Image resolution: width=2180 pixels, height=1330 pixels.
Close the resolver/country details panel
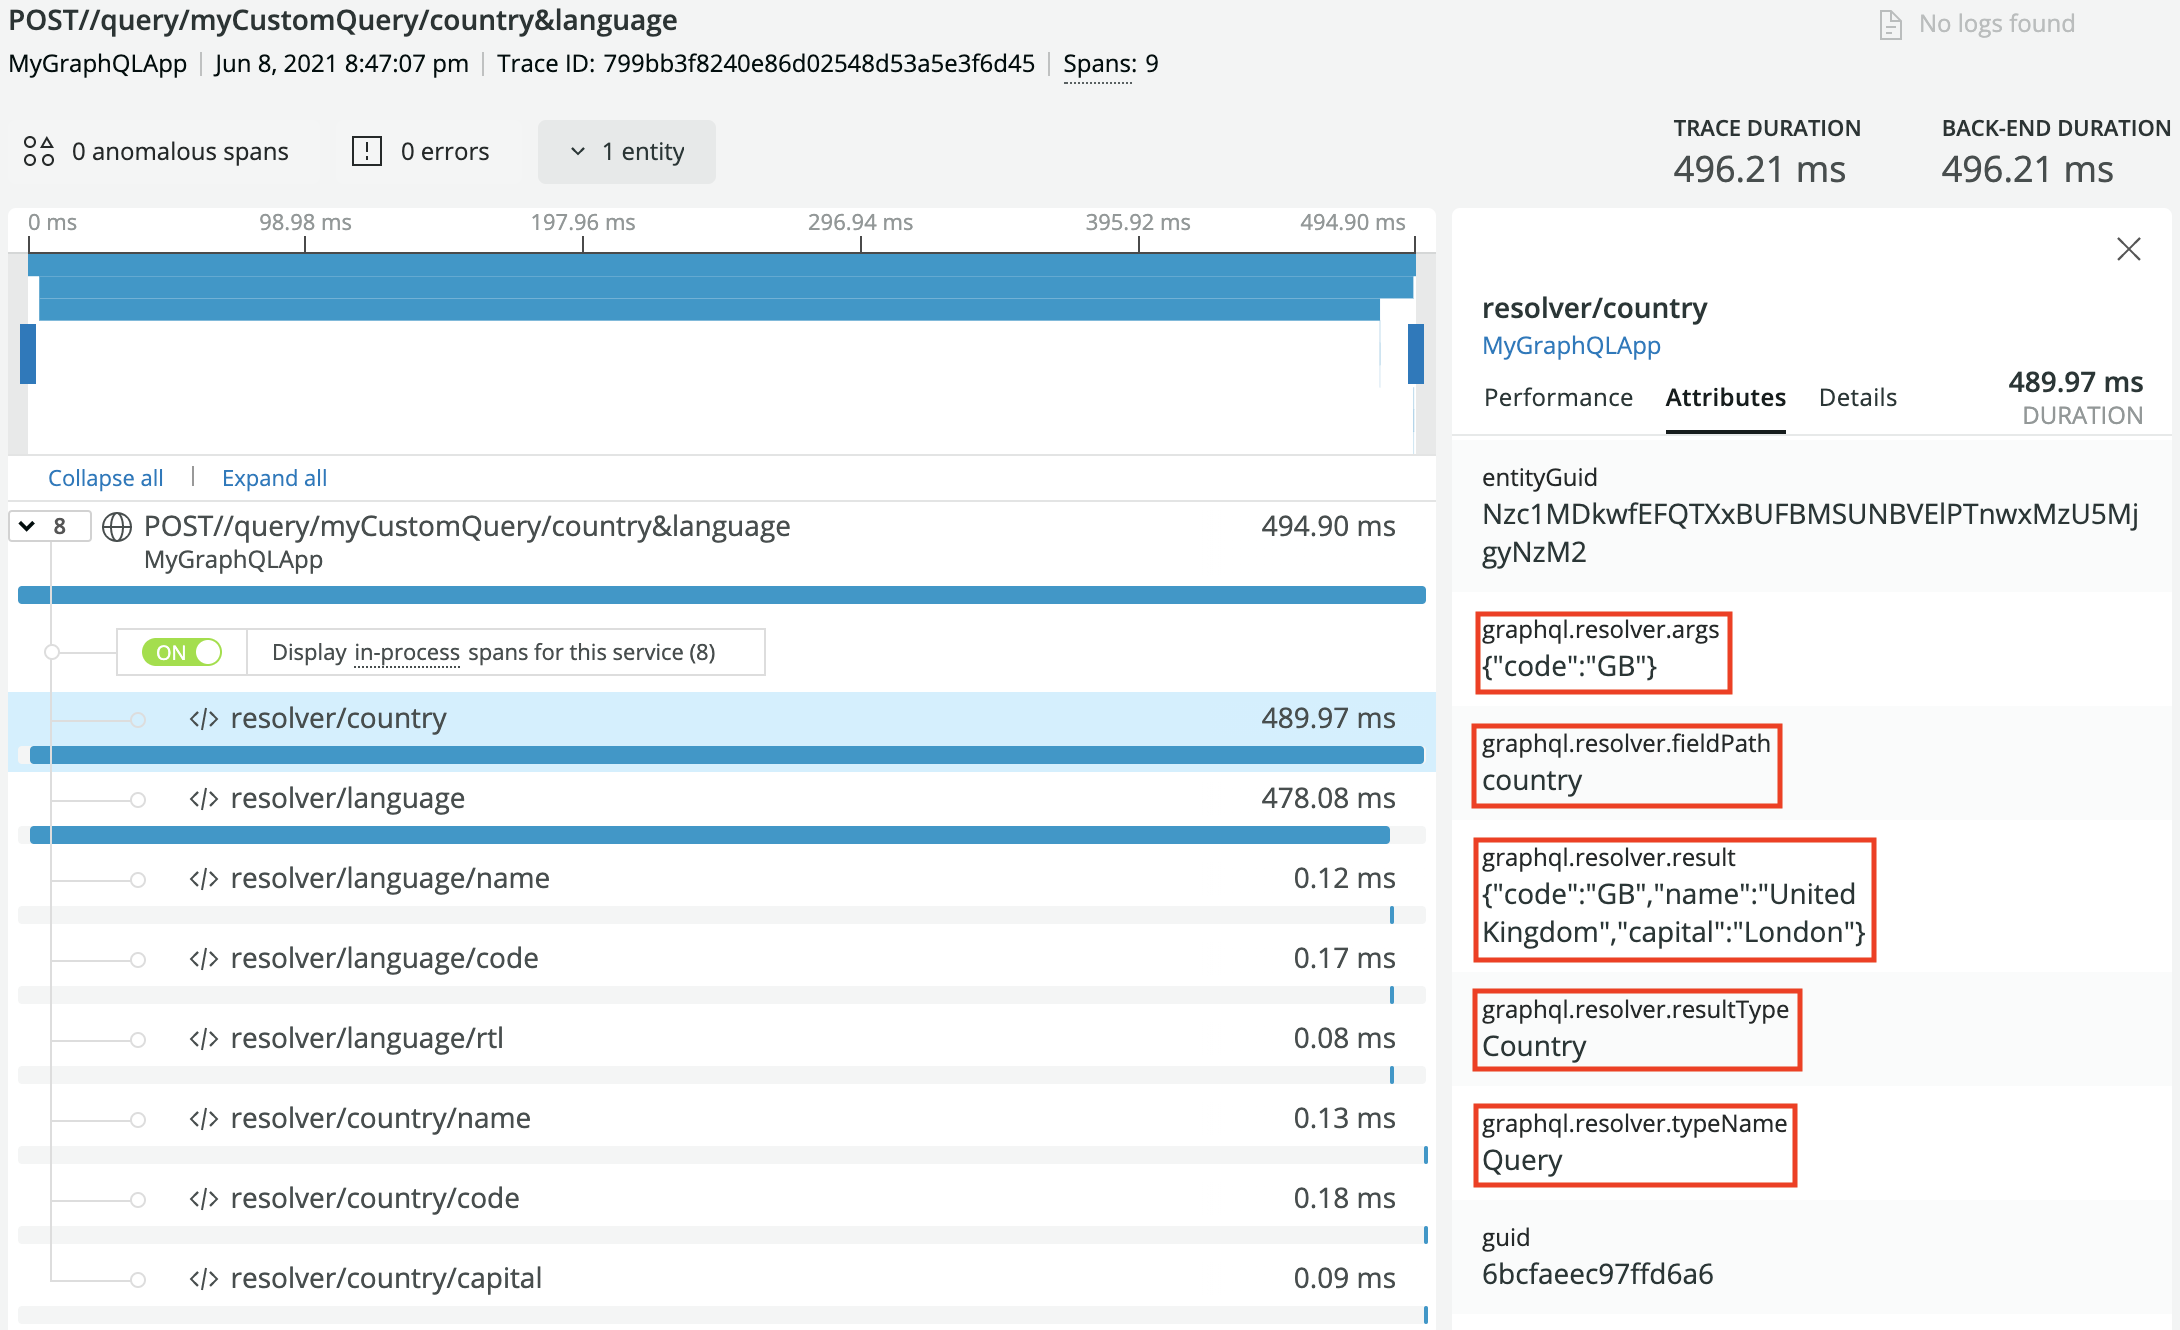pyautogui.click(x=2128, y=249)
